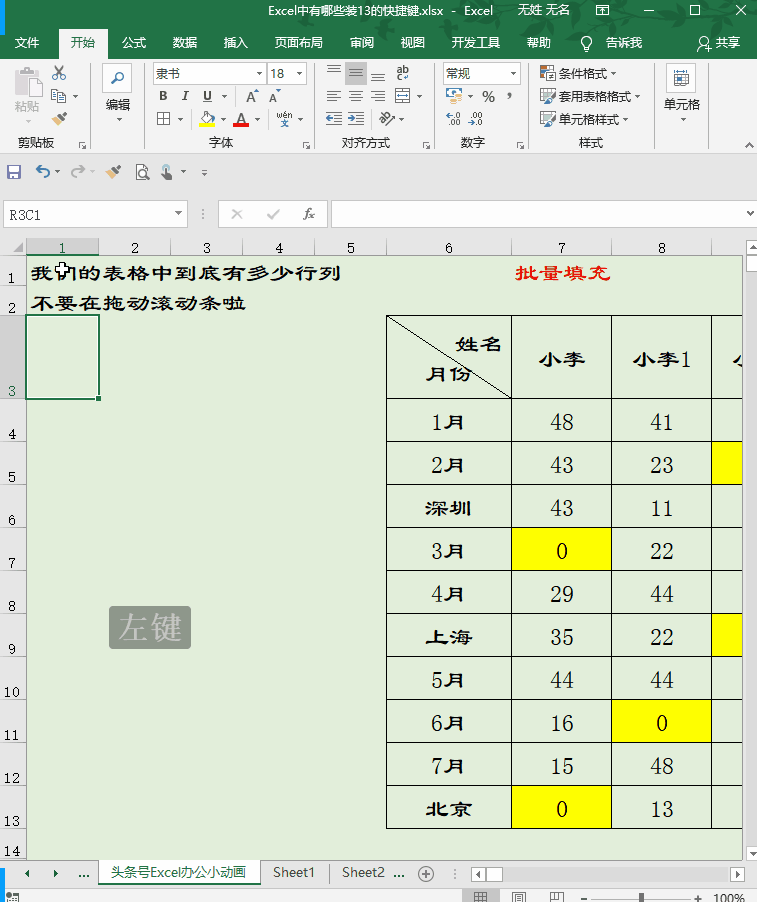Switch to the 公式 ribbon tab
Viewport: 757px width, 902px height.
(x=134, y=43)
